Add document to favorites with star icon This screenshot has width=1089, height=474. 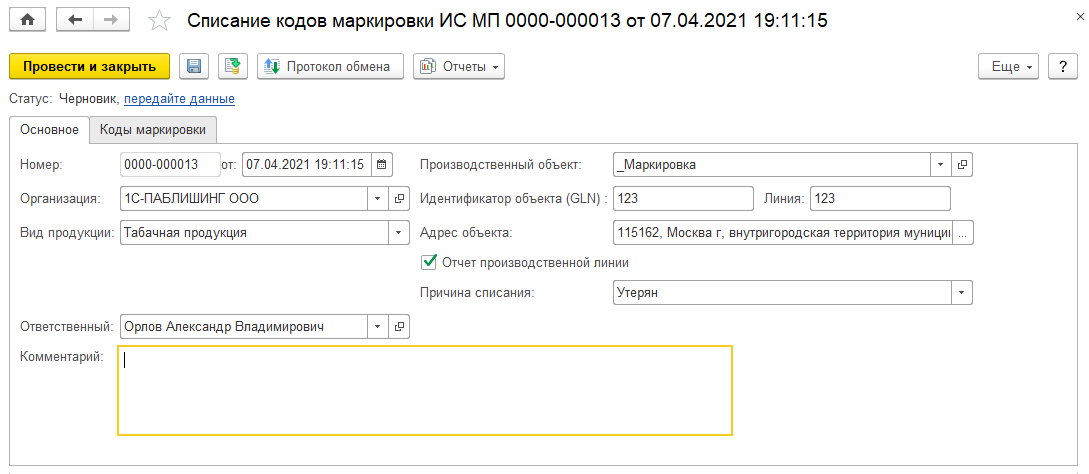tap(159, 20)
